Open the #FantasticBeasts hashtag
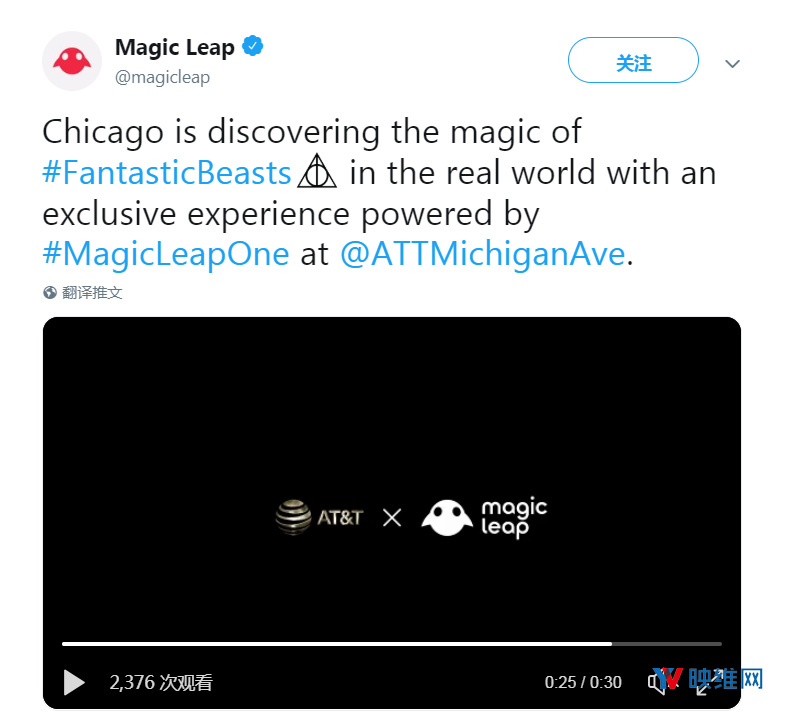Screen dimensions: 786x712 (x=166, y=172)
